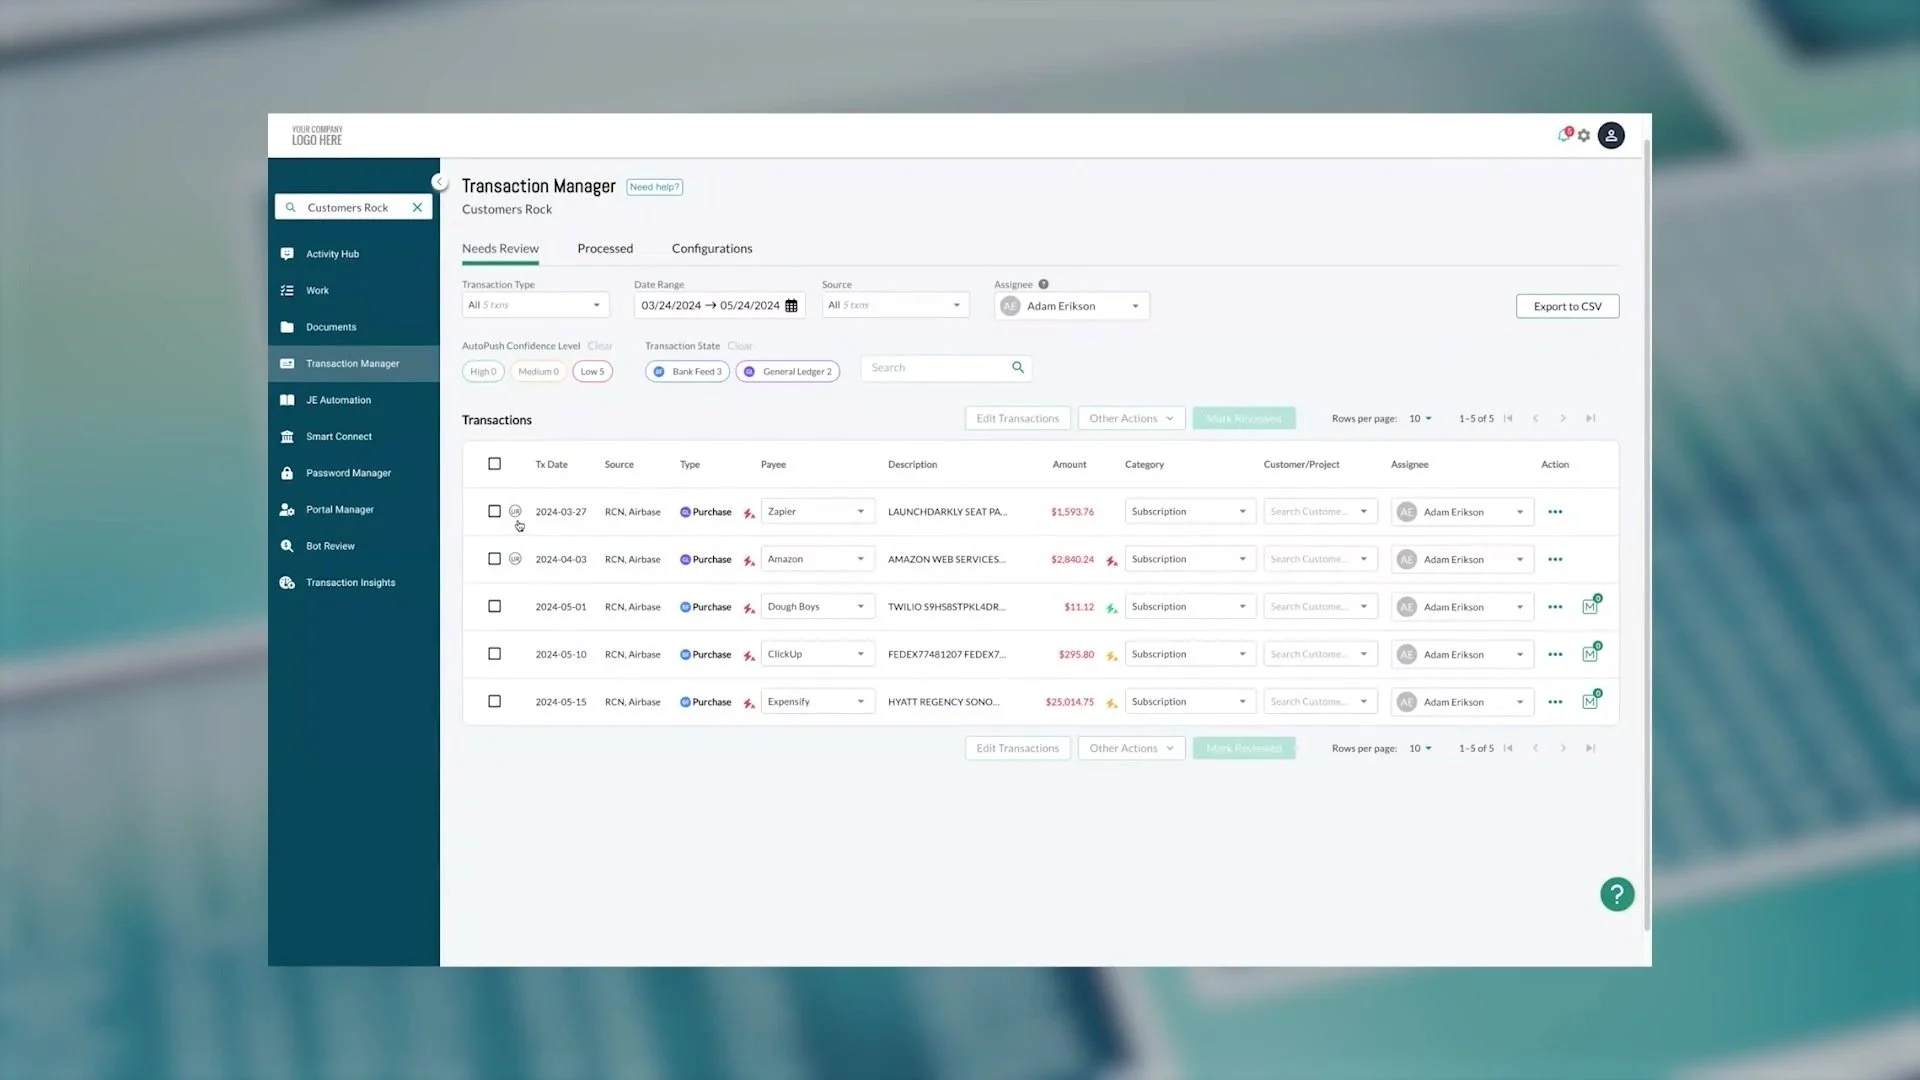This screenshot has width=1920, height=1080.
Task: Open the Amazon payee dropdown
Action: click(817, 560)
